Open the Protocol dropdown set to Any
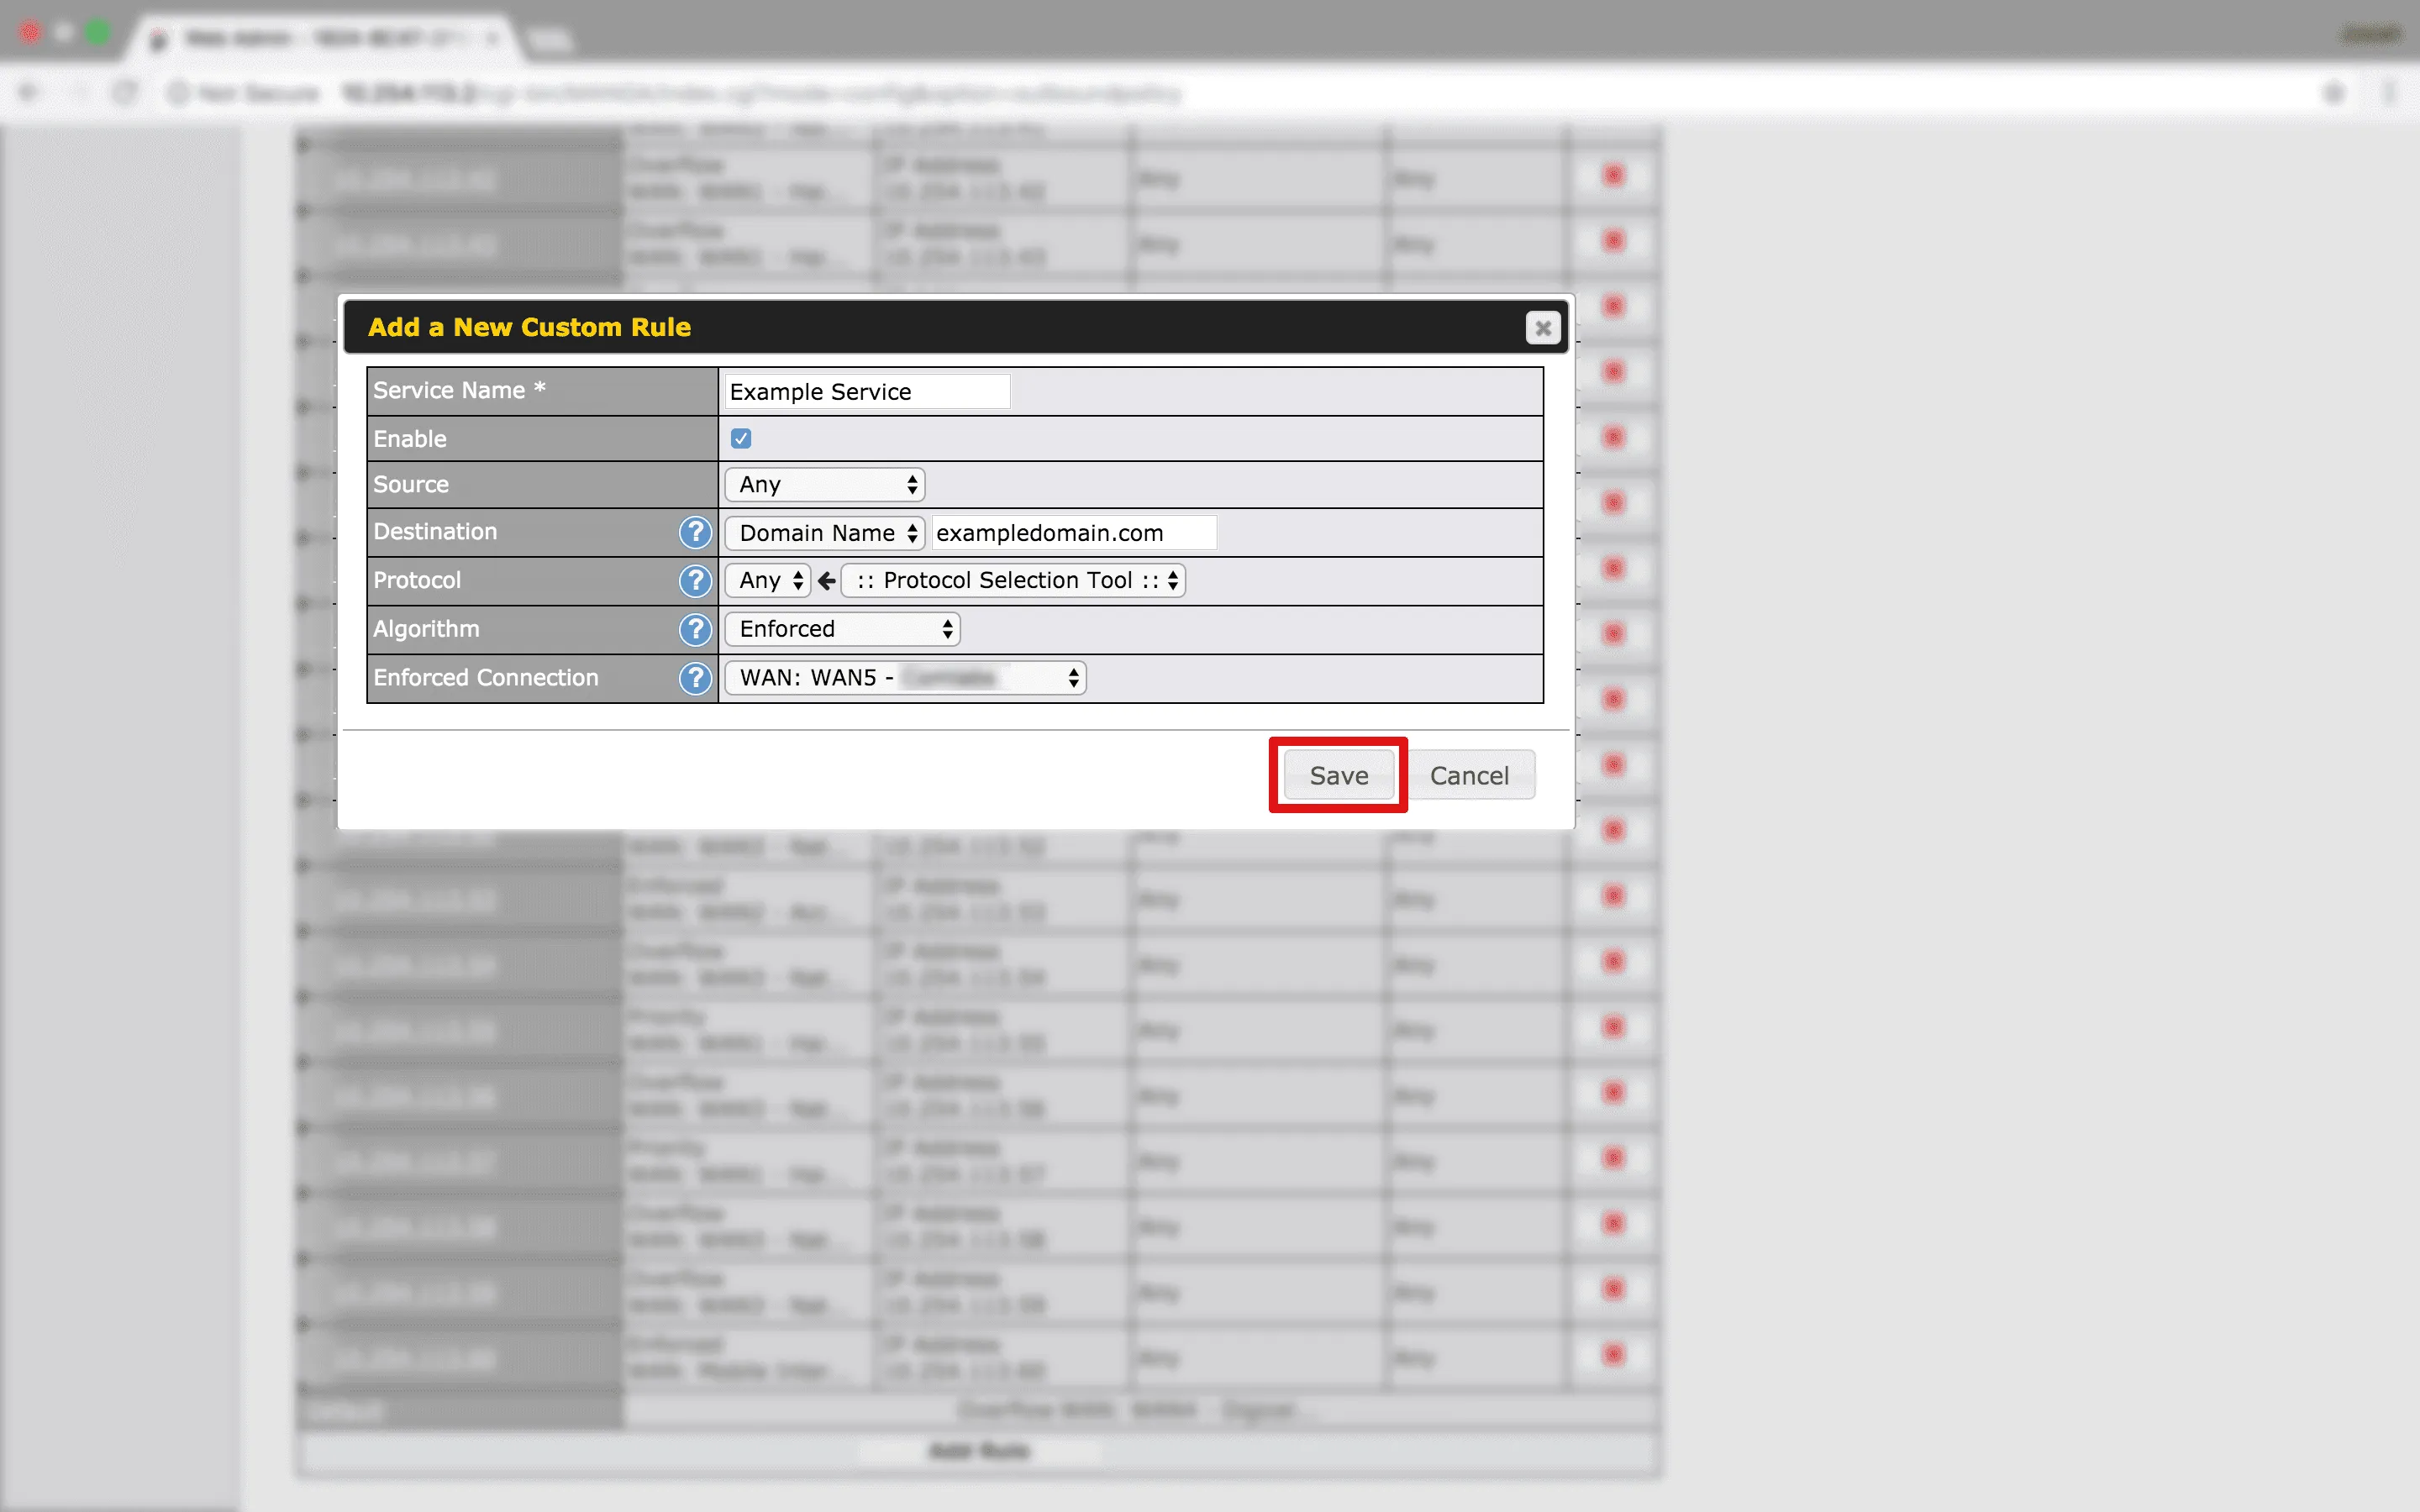 coord(767,580)
